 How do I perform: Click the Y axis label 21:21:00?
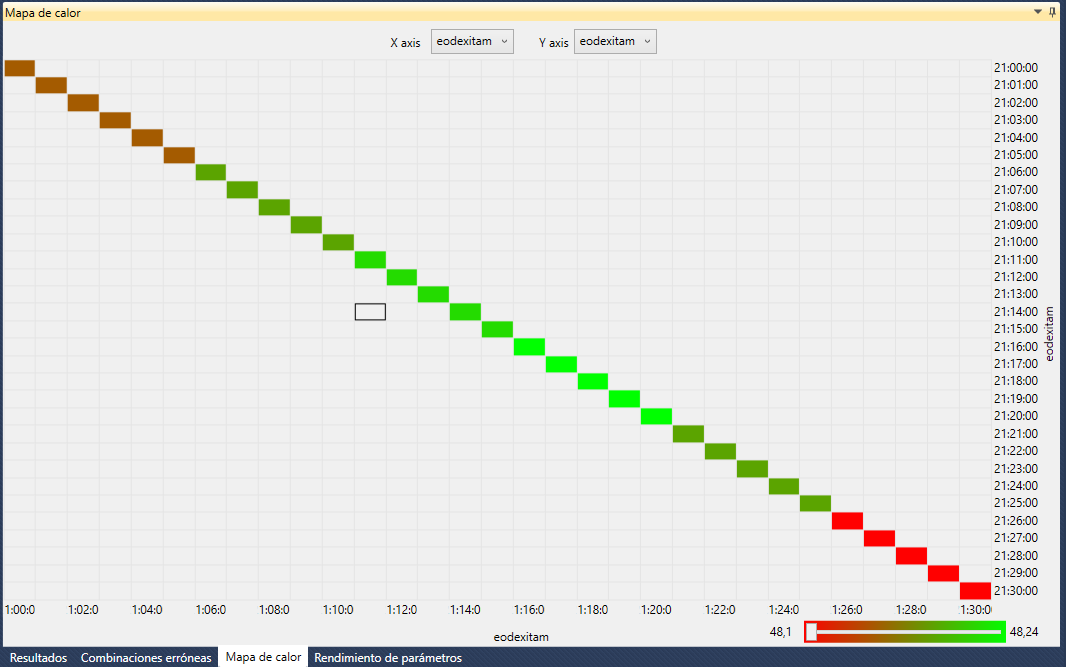pyautogui.click(x=1016, y=434)
